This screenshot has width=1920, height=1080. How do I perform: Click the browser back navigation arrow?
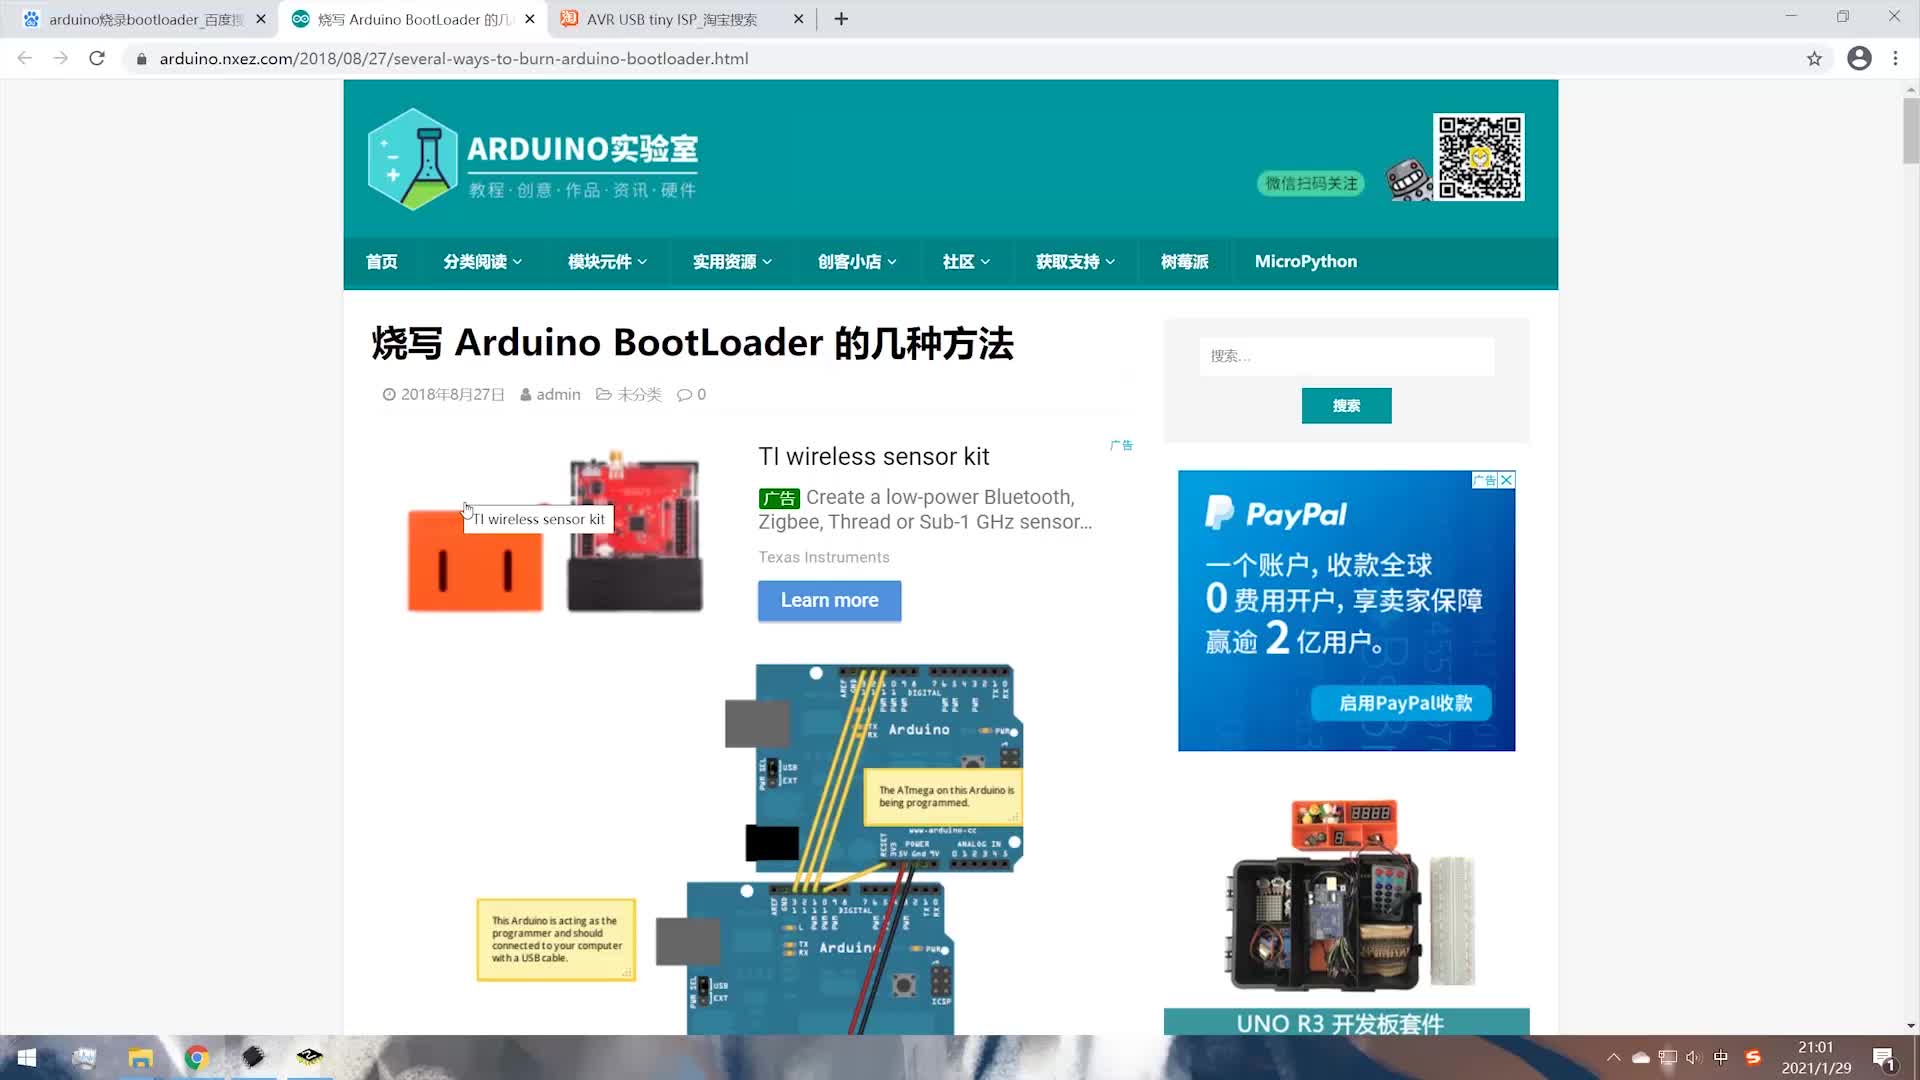point(25,58)
